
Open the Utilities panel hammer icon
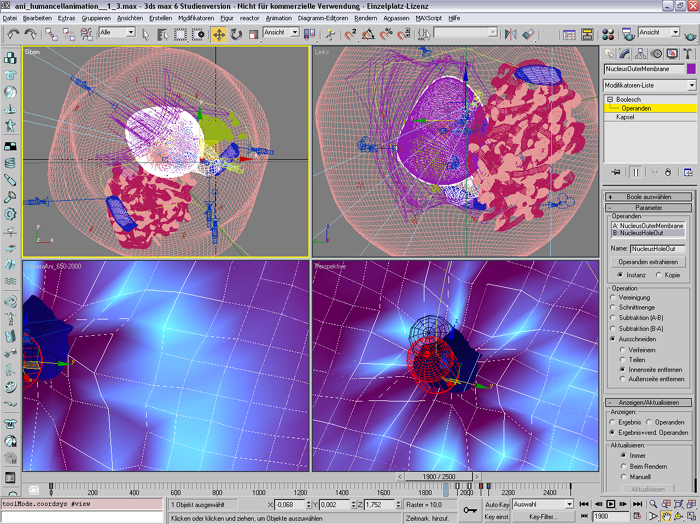(x=687, y=53)
